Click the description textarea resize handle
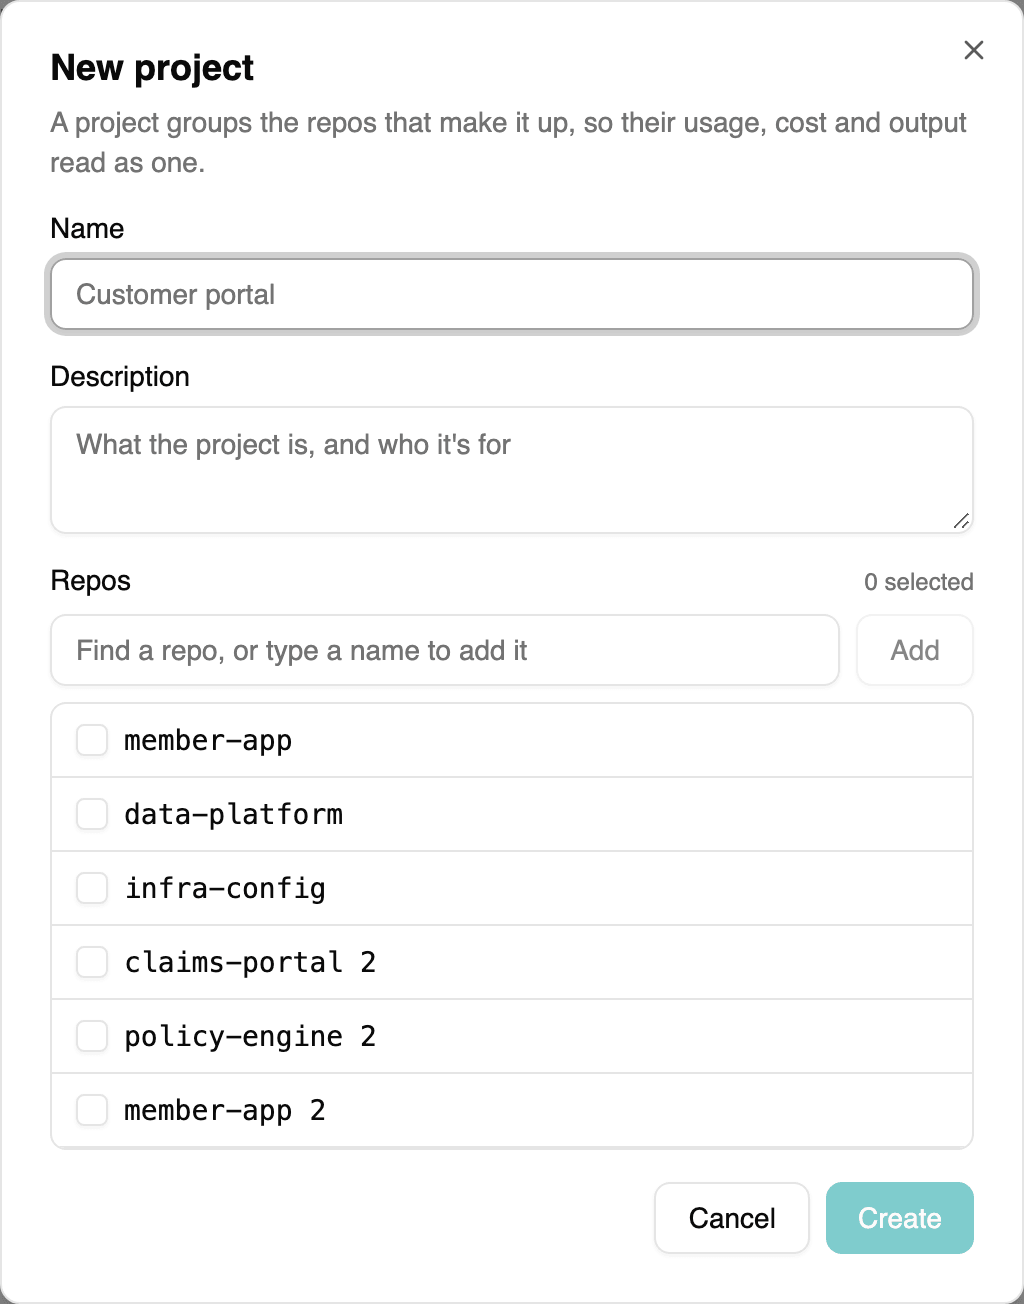The height and width of the screenshot is (1304, 1024). (x=961, y=521)
